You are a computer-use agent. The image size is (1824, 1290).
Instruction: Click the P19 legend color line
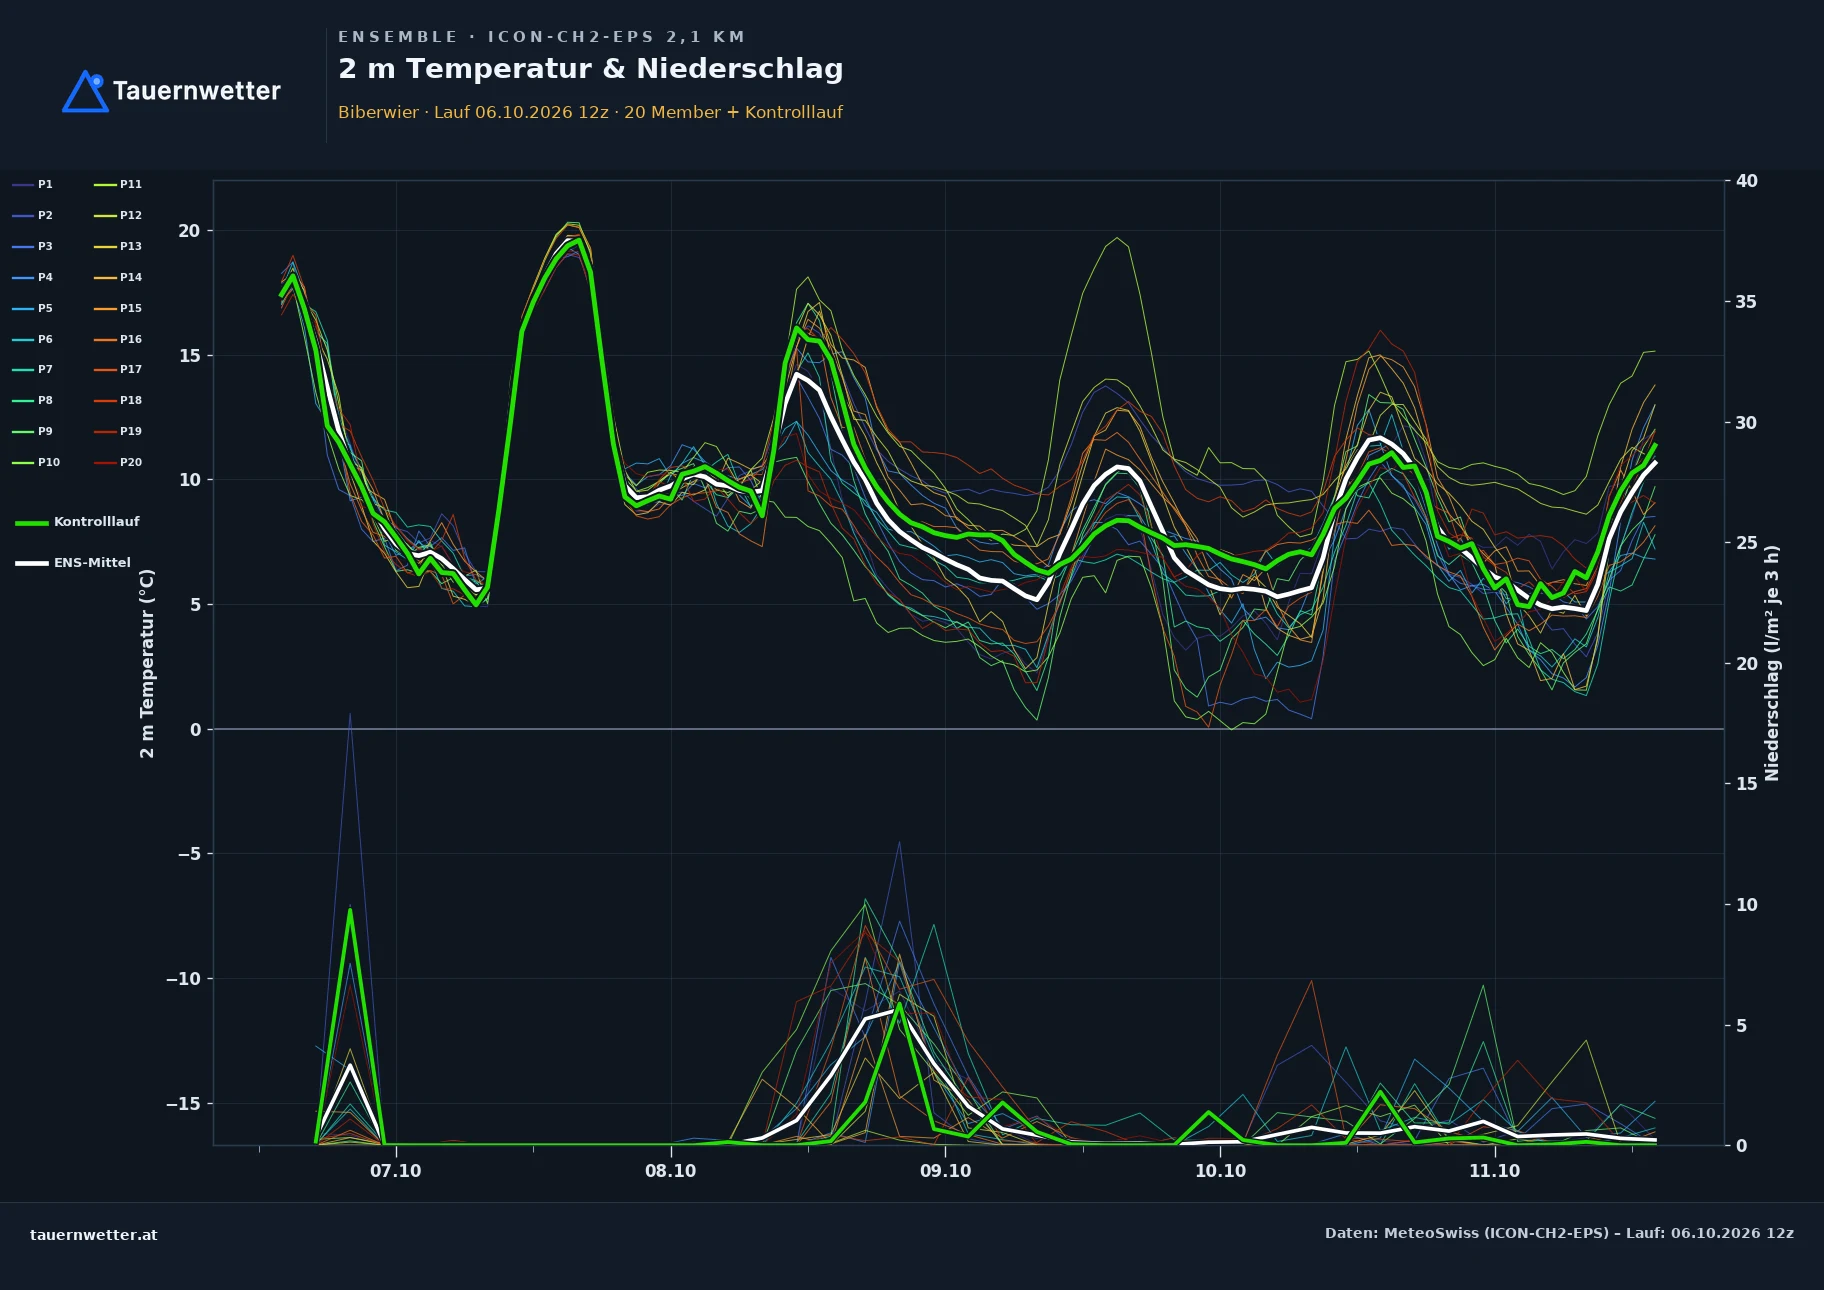(x=105, y=431)
